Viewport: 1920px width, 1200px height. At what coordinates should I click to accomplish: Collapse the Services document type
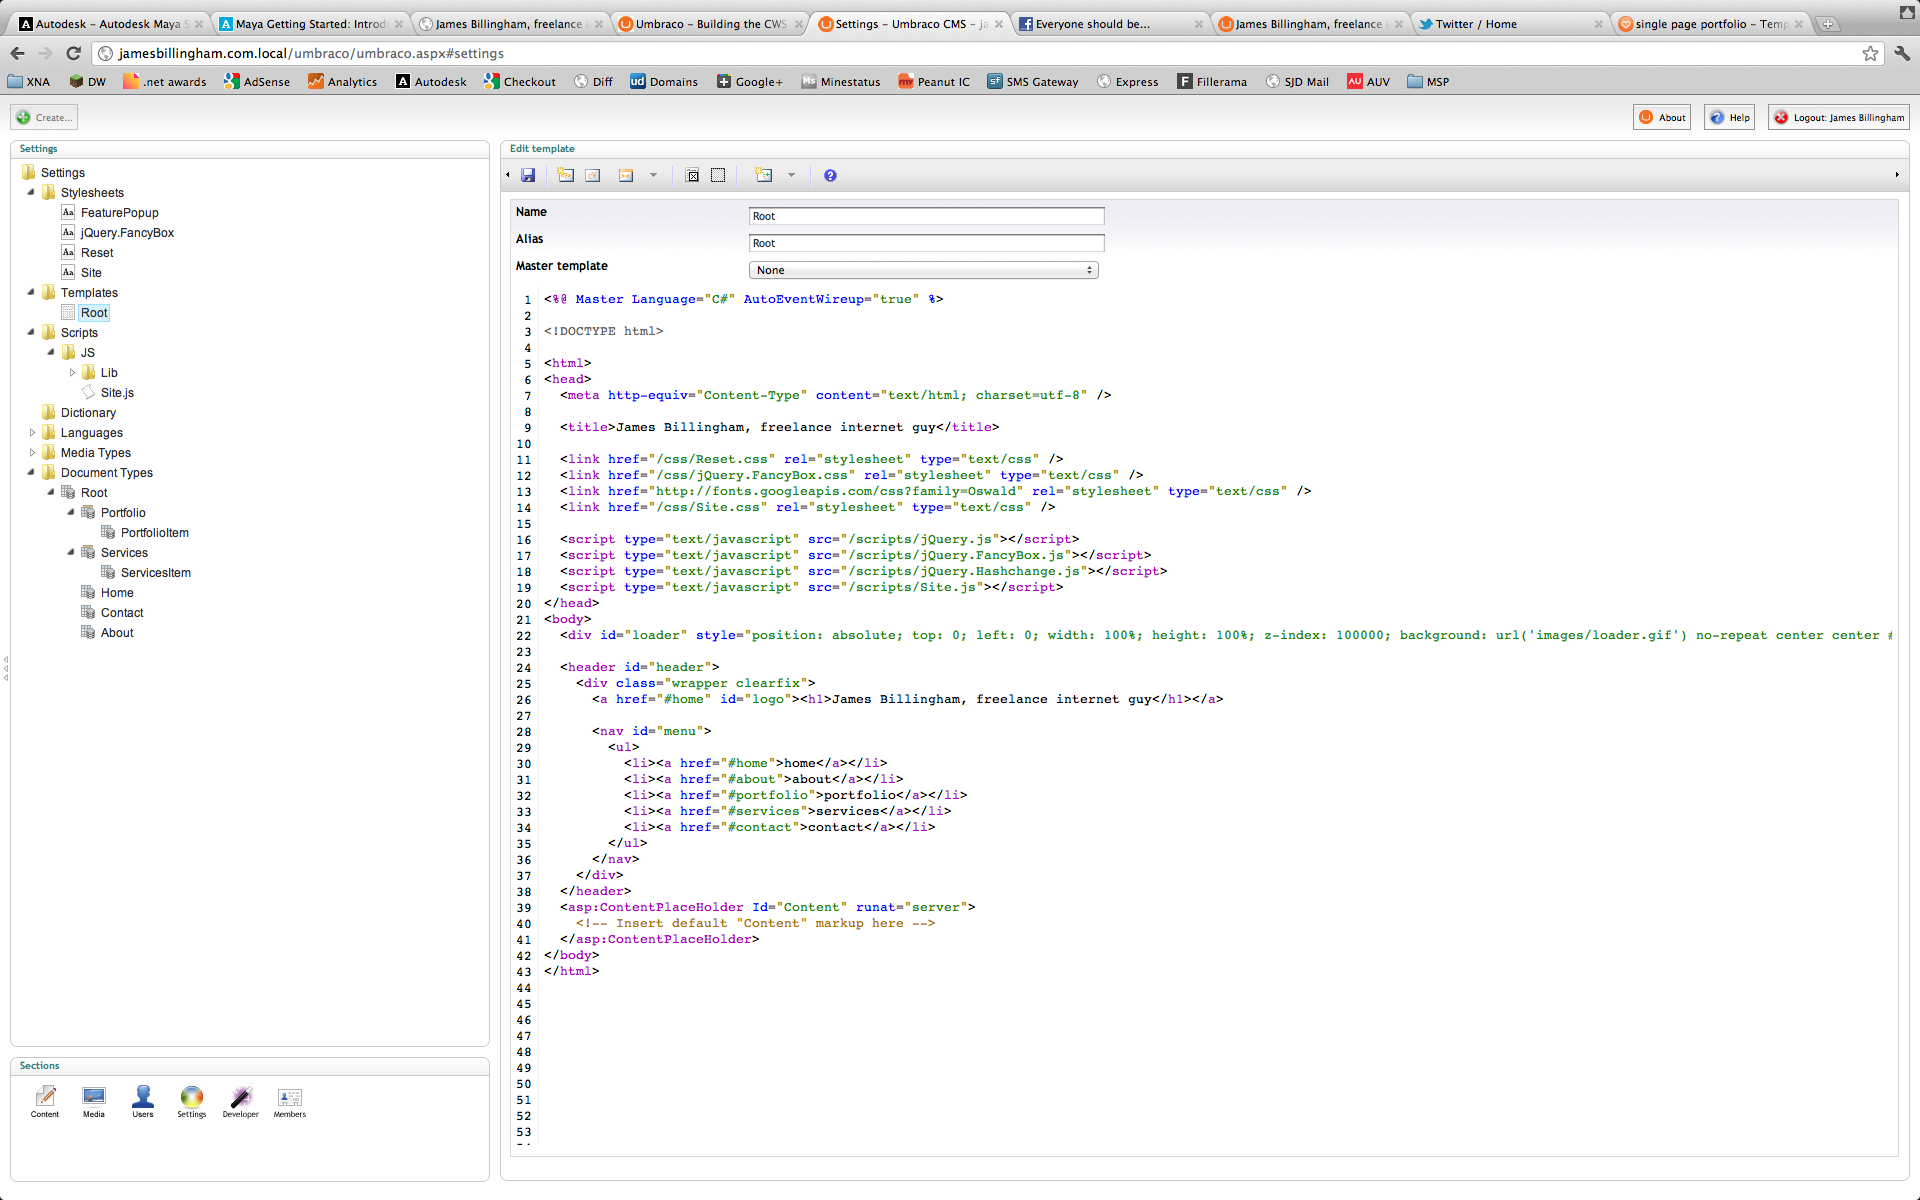click(71, 552)
